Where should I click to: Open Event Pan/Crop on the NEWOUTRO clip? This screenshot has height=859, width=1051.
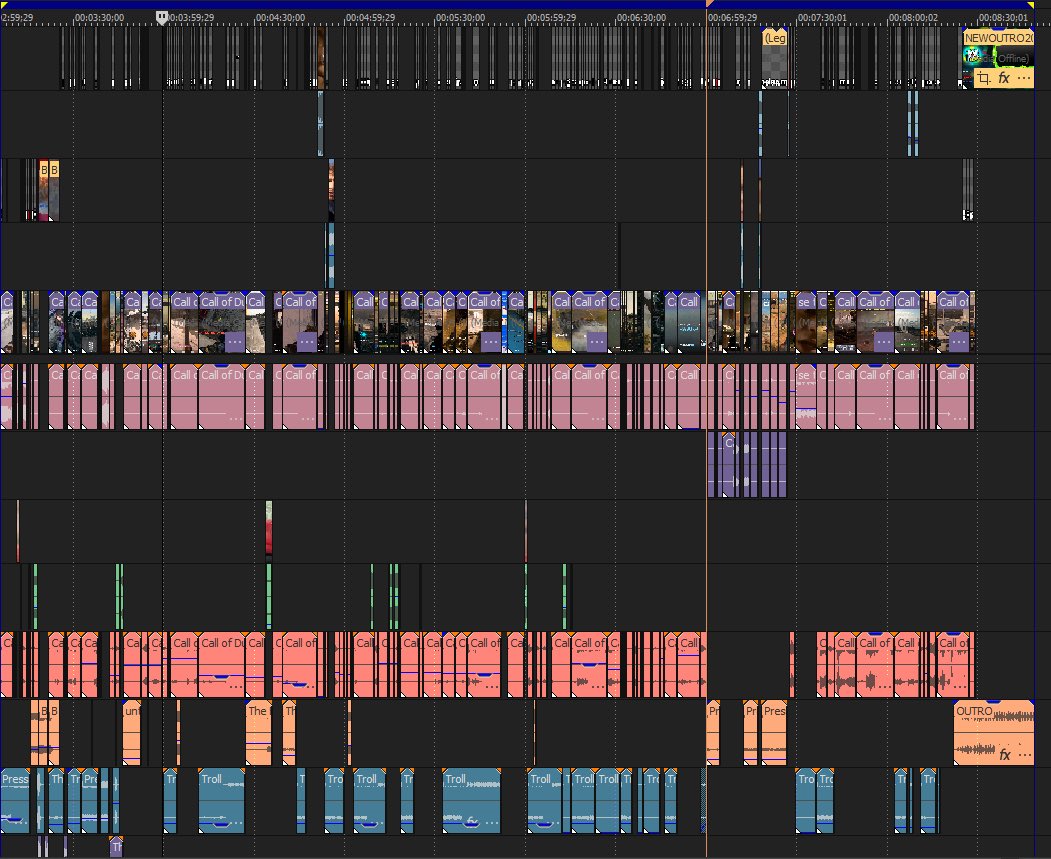(983, 78)
